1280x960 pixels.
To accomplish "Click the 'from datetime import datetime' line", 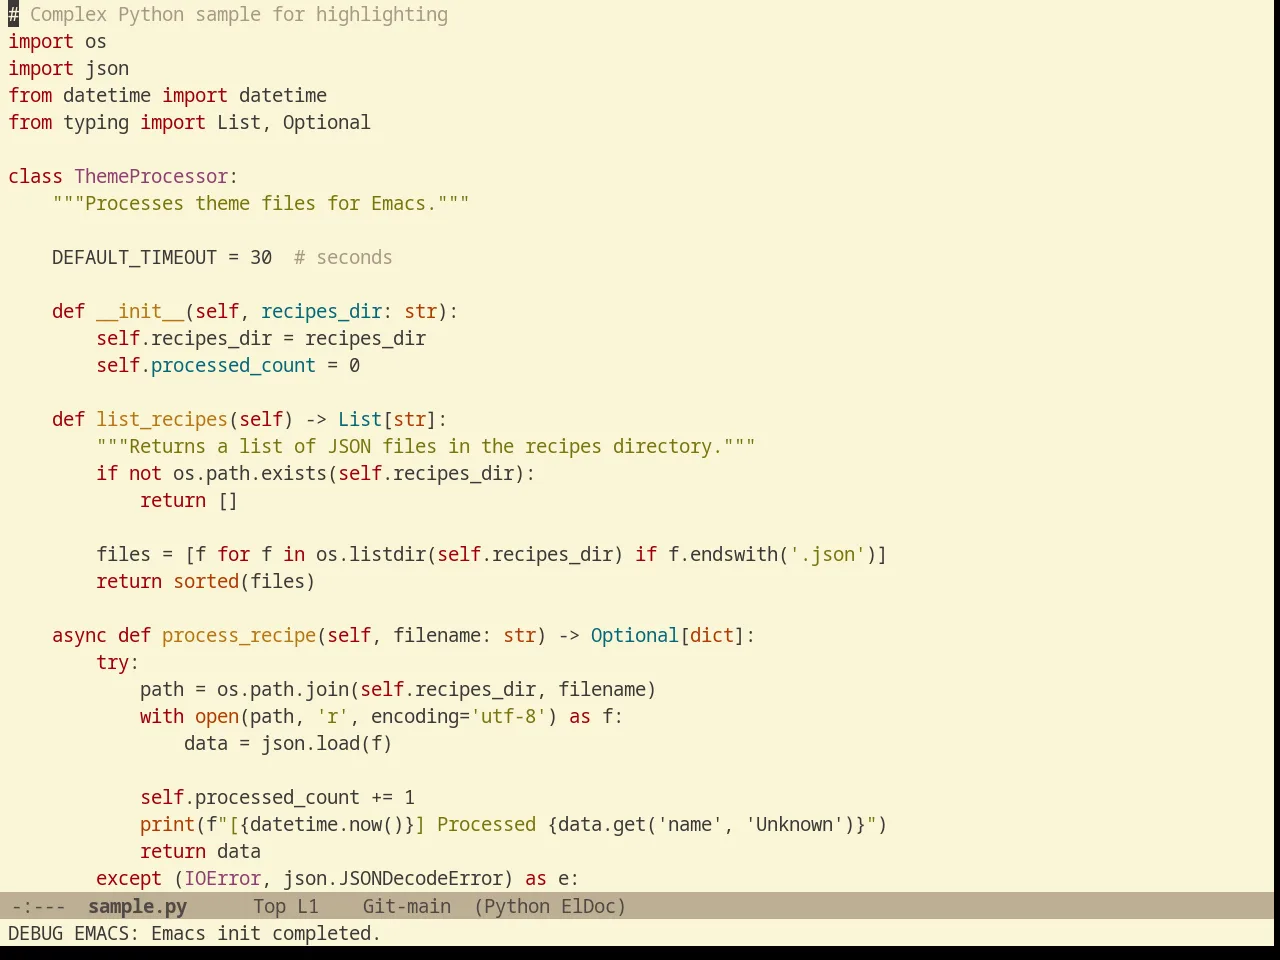I will click(167, 95).
